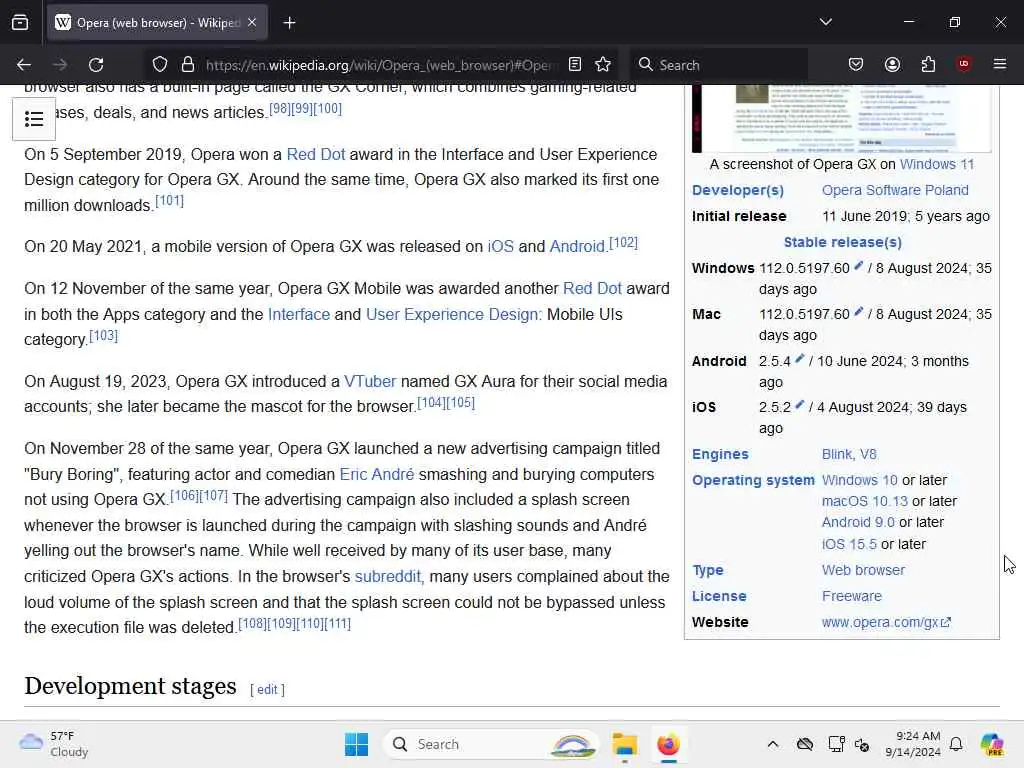Open citation link [102]
1024x768 pixels.
(x=623, y=242)
